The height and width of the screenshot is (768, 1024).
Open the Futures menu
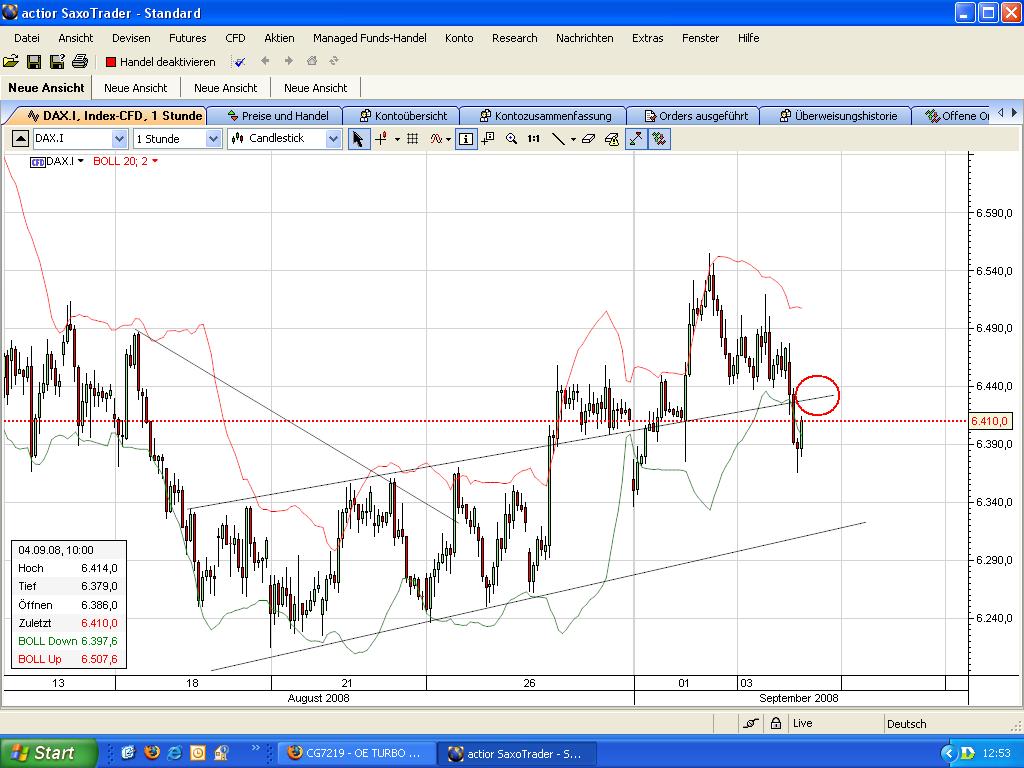coord(187,38)
